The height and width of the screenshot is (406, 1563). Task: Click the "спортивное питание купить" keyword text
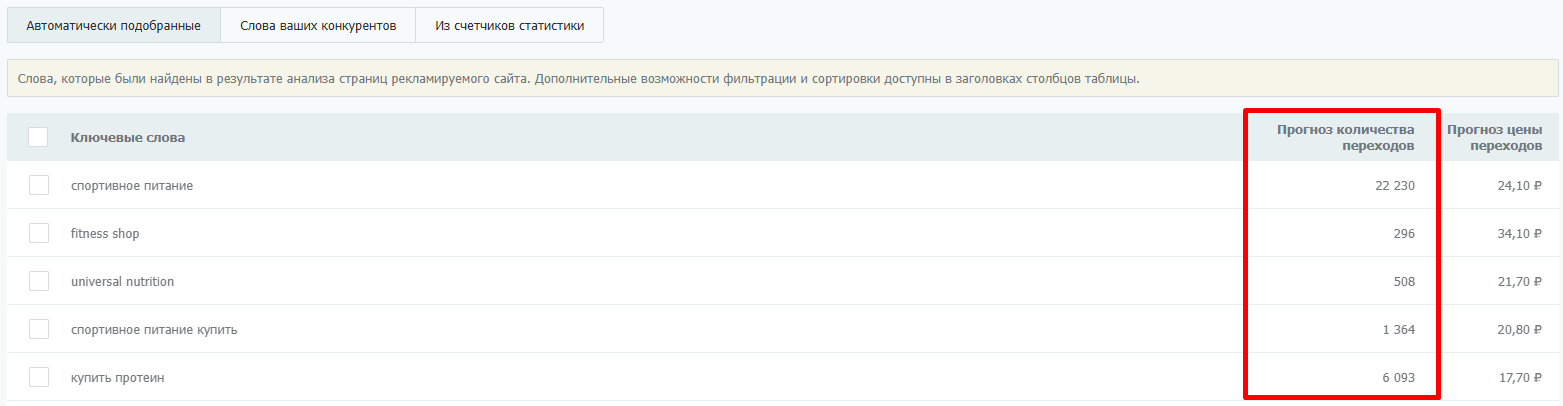click(154, 330)
